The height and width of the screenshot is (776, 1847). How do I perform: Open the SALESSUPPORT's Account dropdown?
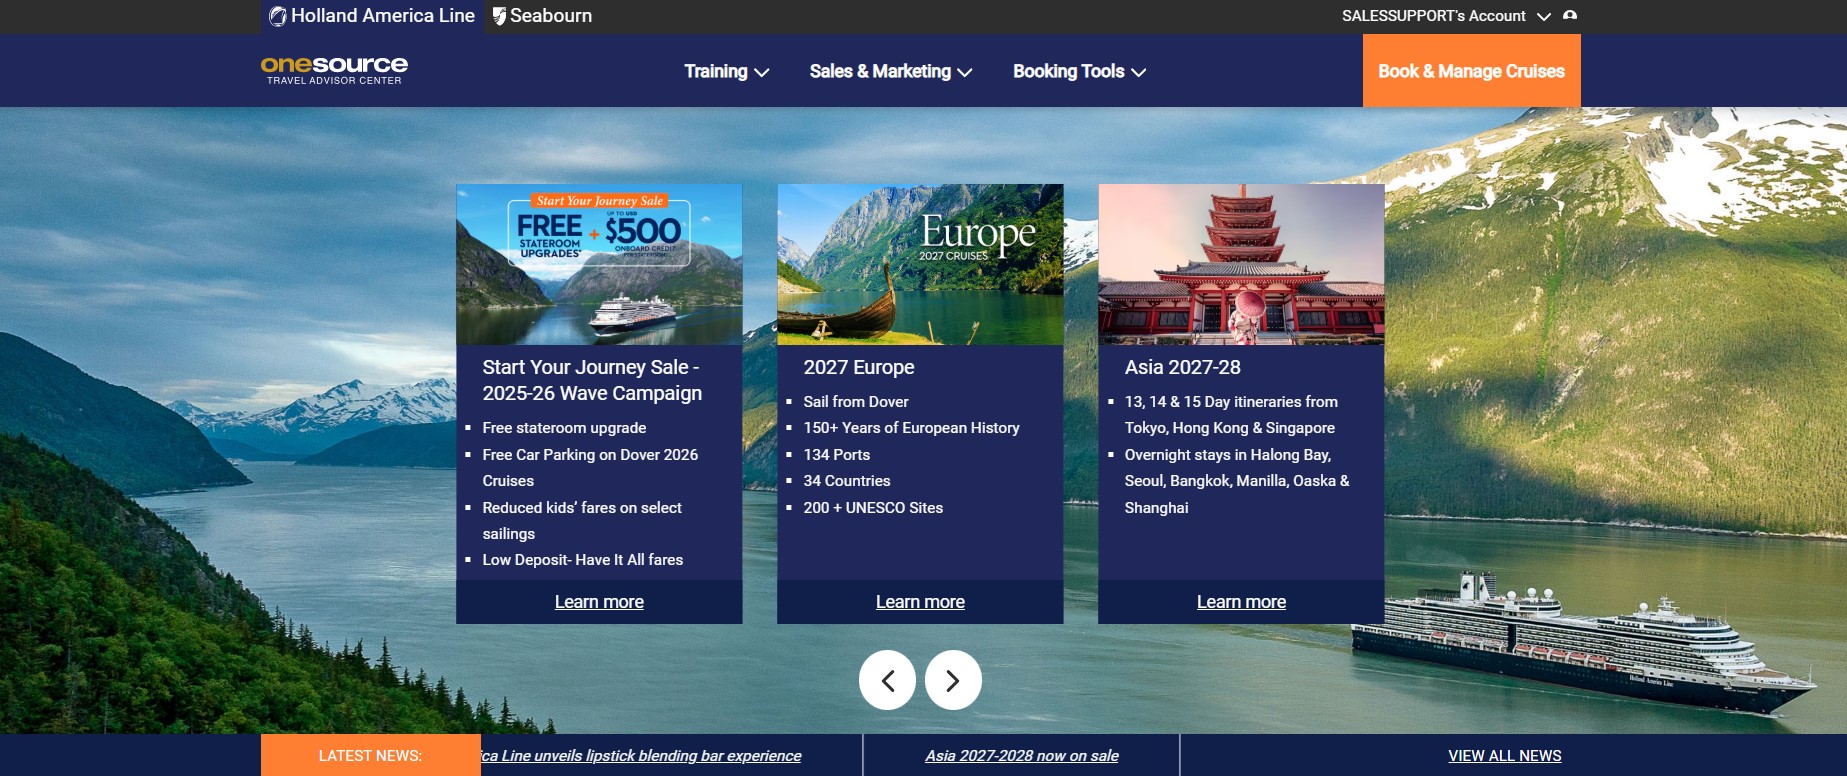[x=1445, y=16]
